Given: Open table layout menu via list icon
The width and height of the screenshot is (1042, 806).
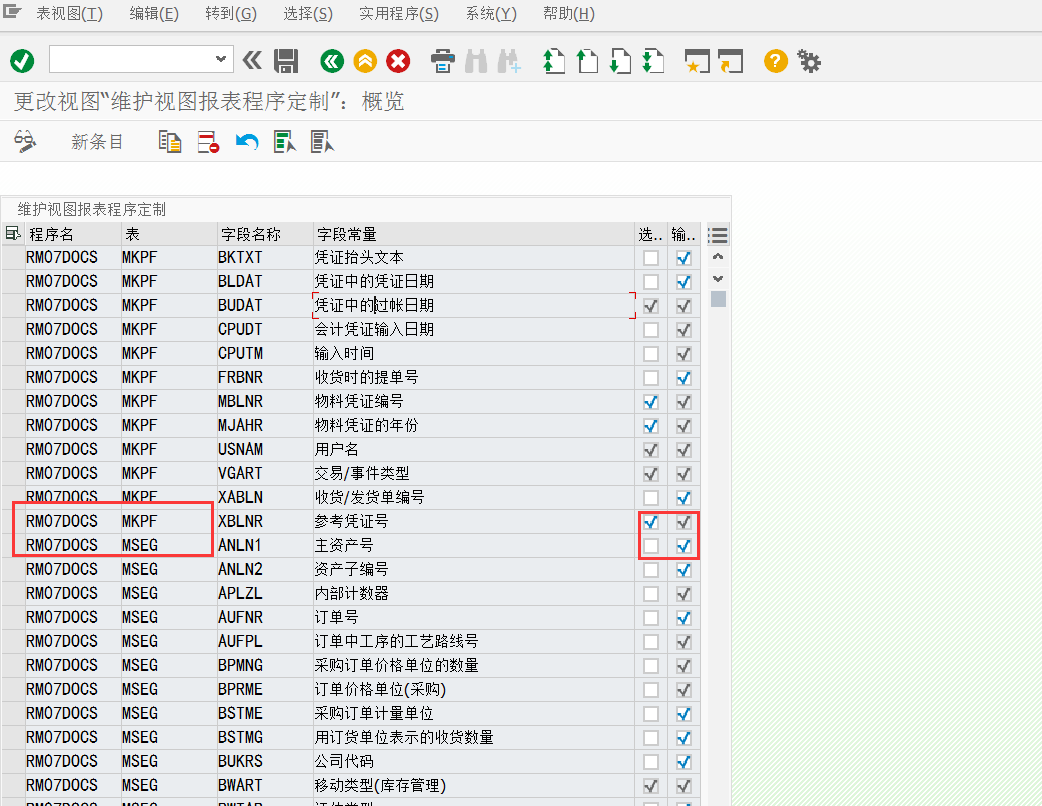Looking at the screenshot, I should 717,233.
